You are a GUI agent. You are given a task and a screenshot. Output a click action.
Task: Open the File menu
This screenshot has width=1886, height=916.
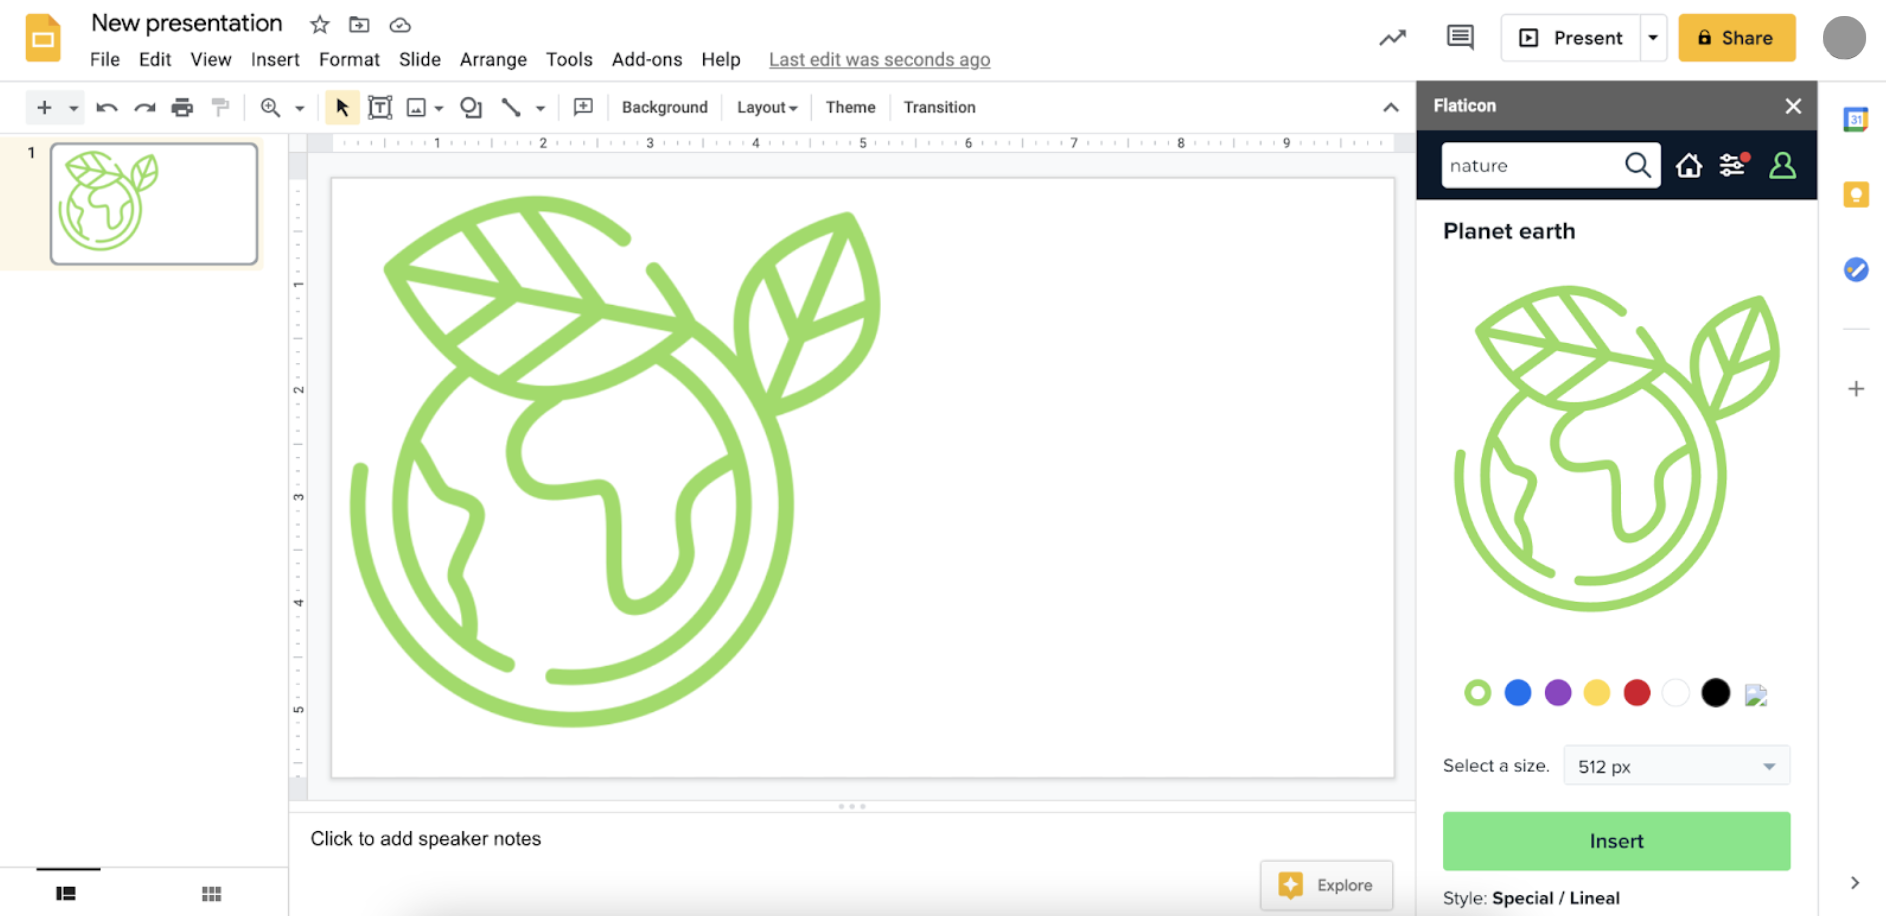[x=105, y=59]
